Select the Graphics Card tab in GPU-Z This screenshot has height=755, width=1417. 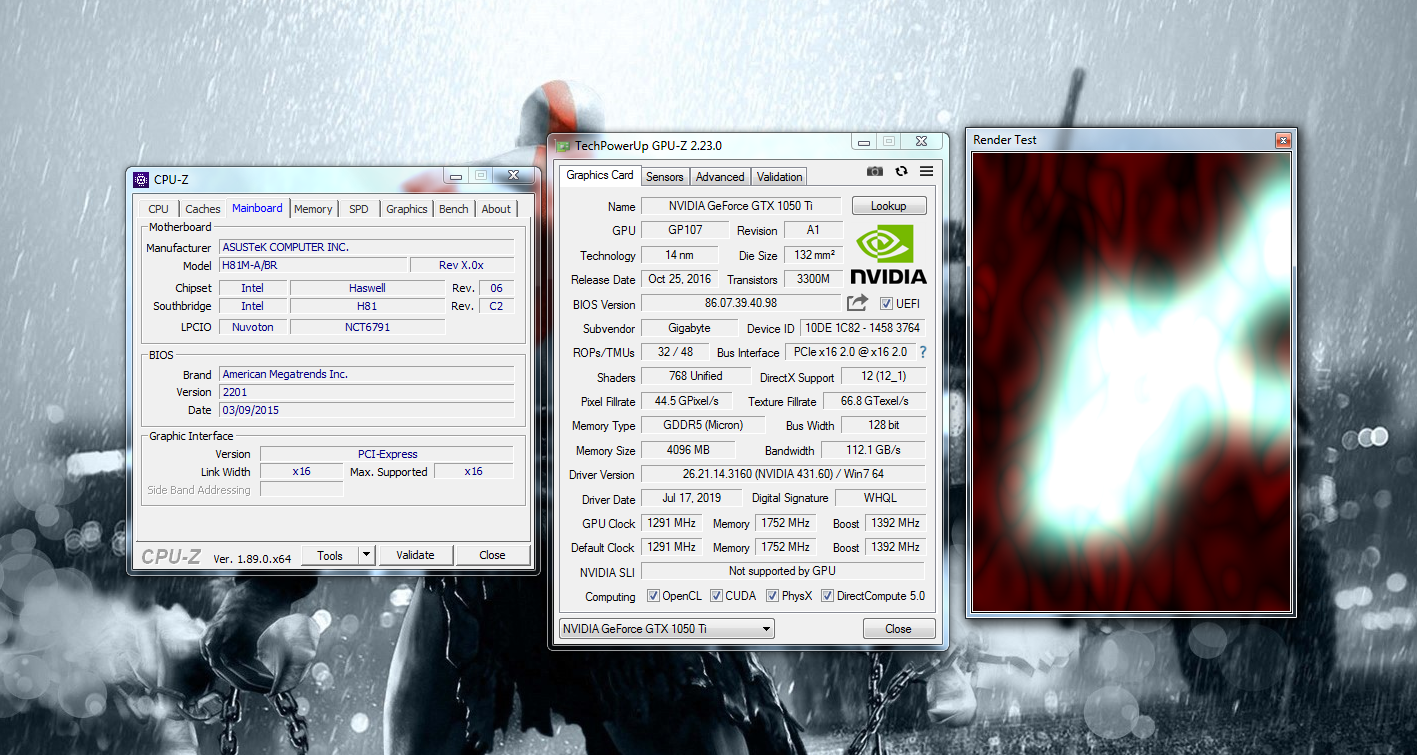pyautogui.click(x=600, y=175)
